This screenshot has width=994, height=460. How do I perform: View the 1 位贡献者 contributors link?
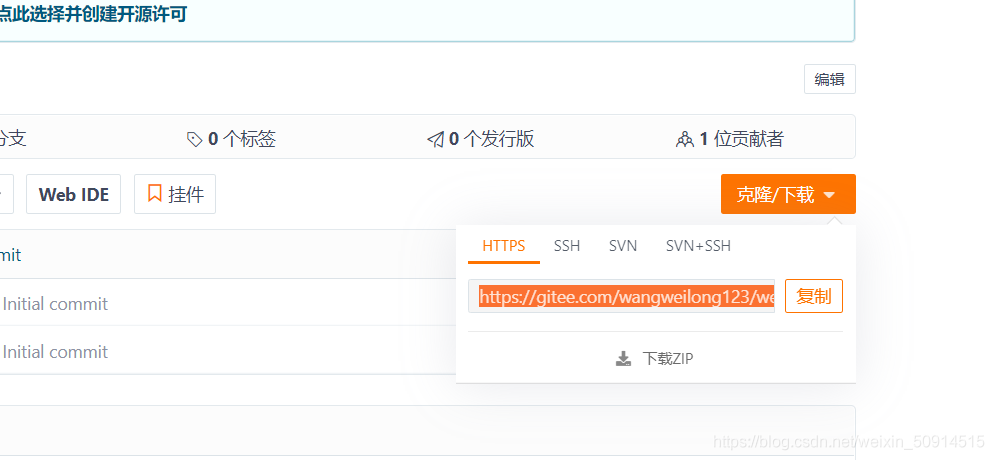coord(730,139)
